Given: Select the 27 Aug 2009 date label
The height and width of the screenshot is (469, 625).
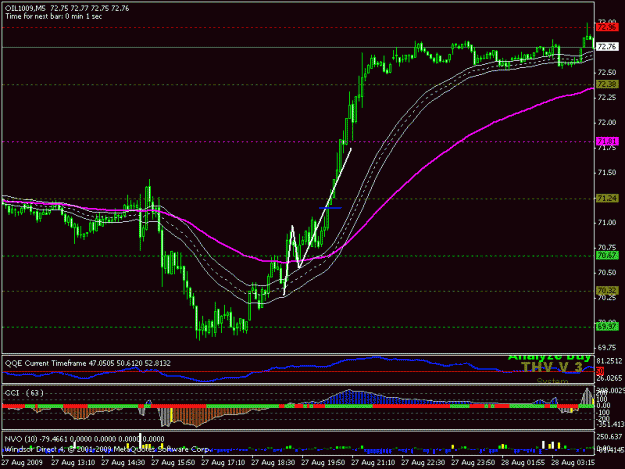Looking at the screenshot, I should pyautogui.click(x=22, y=463).
